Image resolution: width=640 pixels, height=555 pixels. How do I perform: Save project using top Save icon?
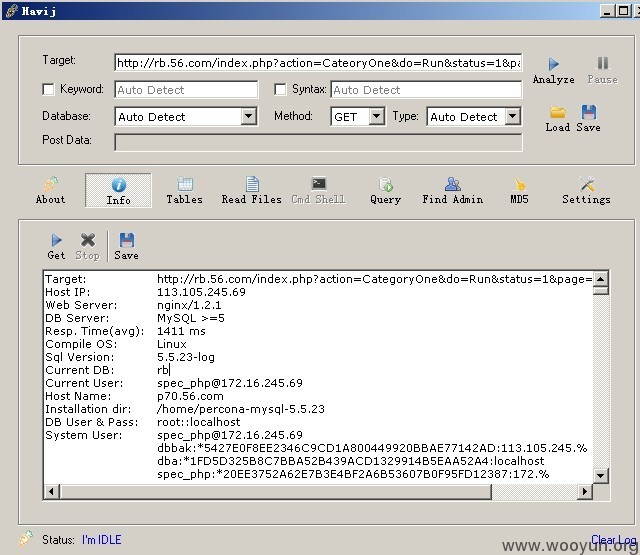tap(588, 119)
